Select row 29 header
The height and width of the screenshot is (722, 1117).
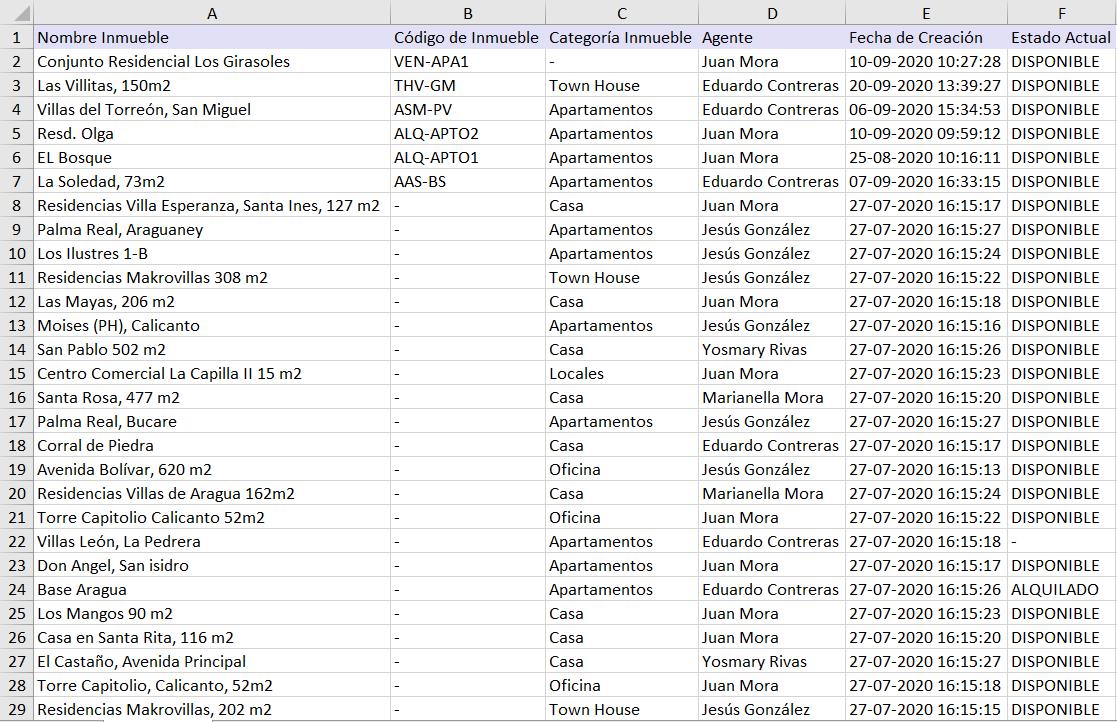tap(16, 709)
